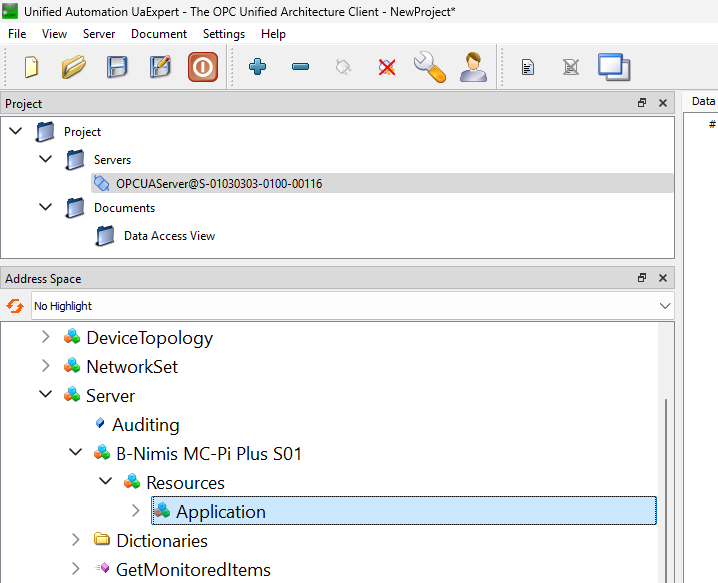Open a project via the folder icon

[x=74, y=67]
